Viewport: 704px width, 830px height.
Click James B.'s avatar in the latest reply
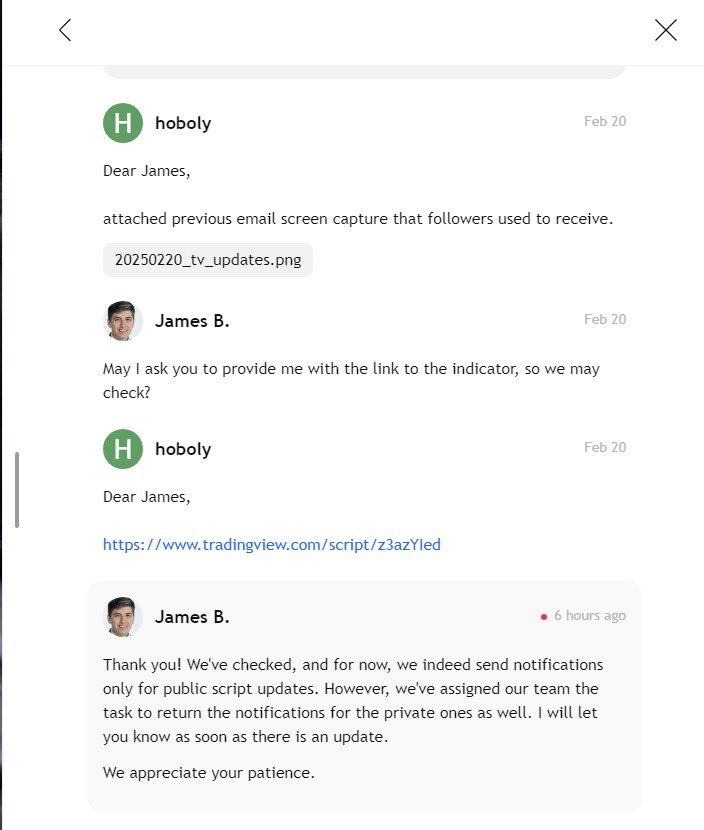pos(123,617)
